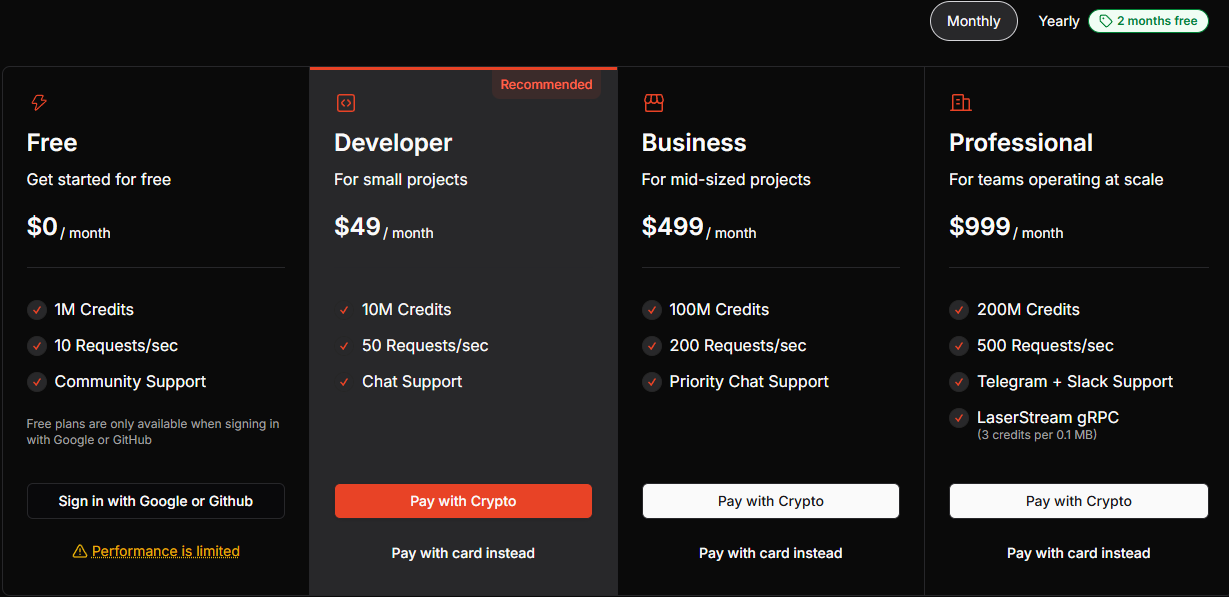The image size is (1229, 597).
Task: Click the checkmark icon beside LaserStream gRPC
Action: tap(959, 418)
